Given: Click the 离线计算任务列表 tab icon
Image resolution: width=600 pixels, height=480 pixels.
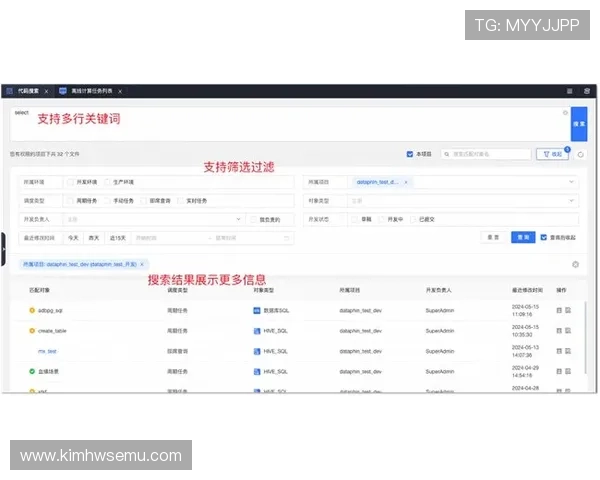Looking at the screenshot, I should [63, 91].
